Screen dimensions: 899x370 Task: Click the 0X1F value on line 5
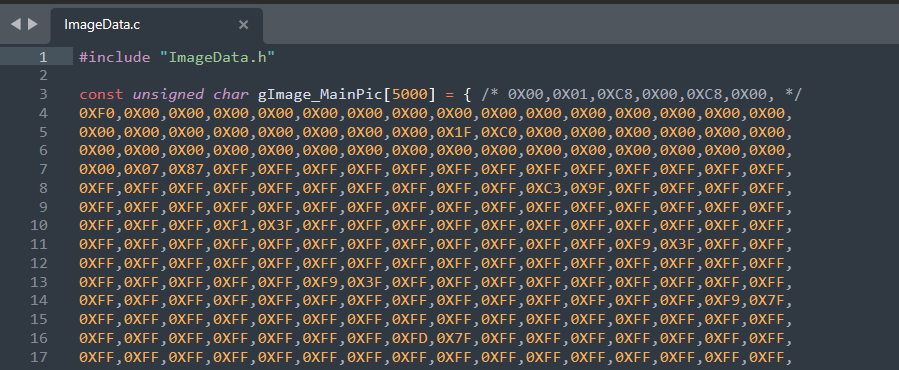[x=457, y=133]
